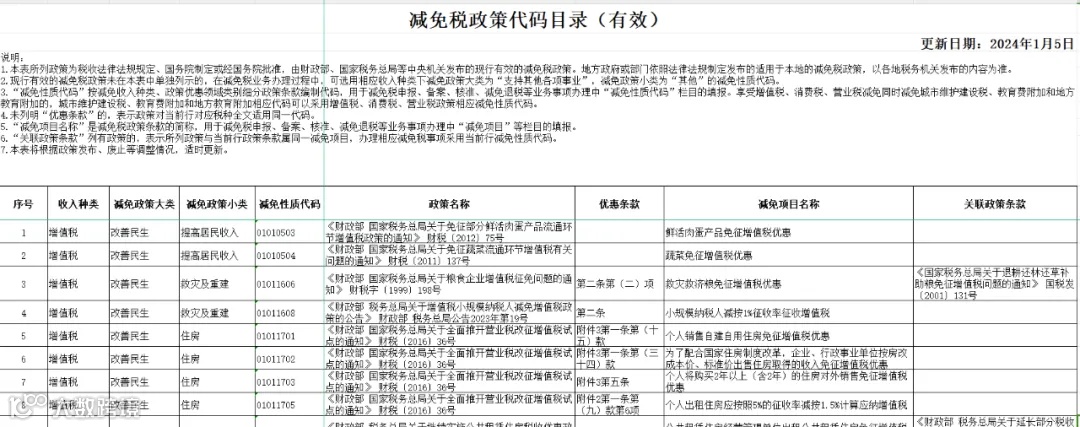Select note line 4 beginning 未列明“优惠条款”的
The width and height of the screenshot is (1080, 427).
point(158,115)
